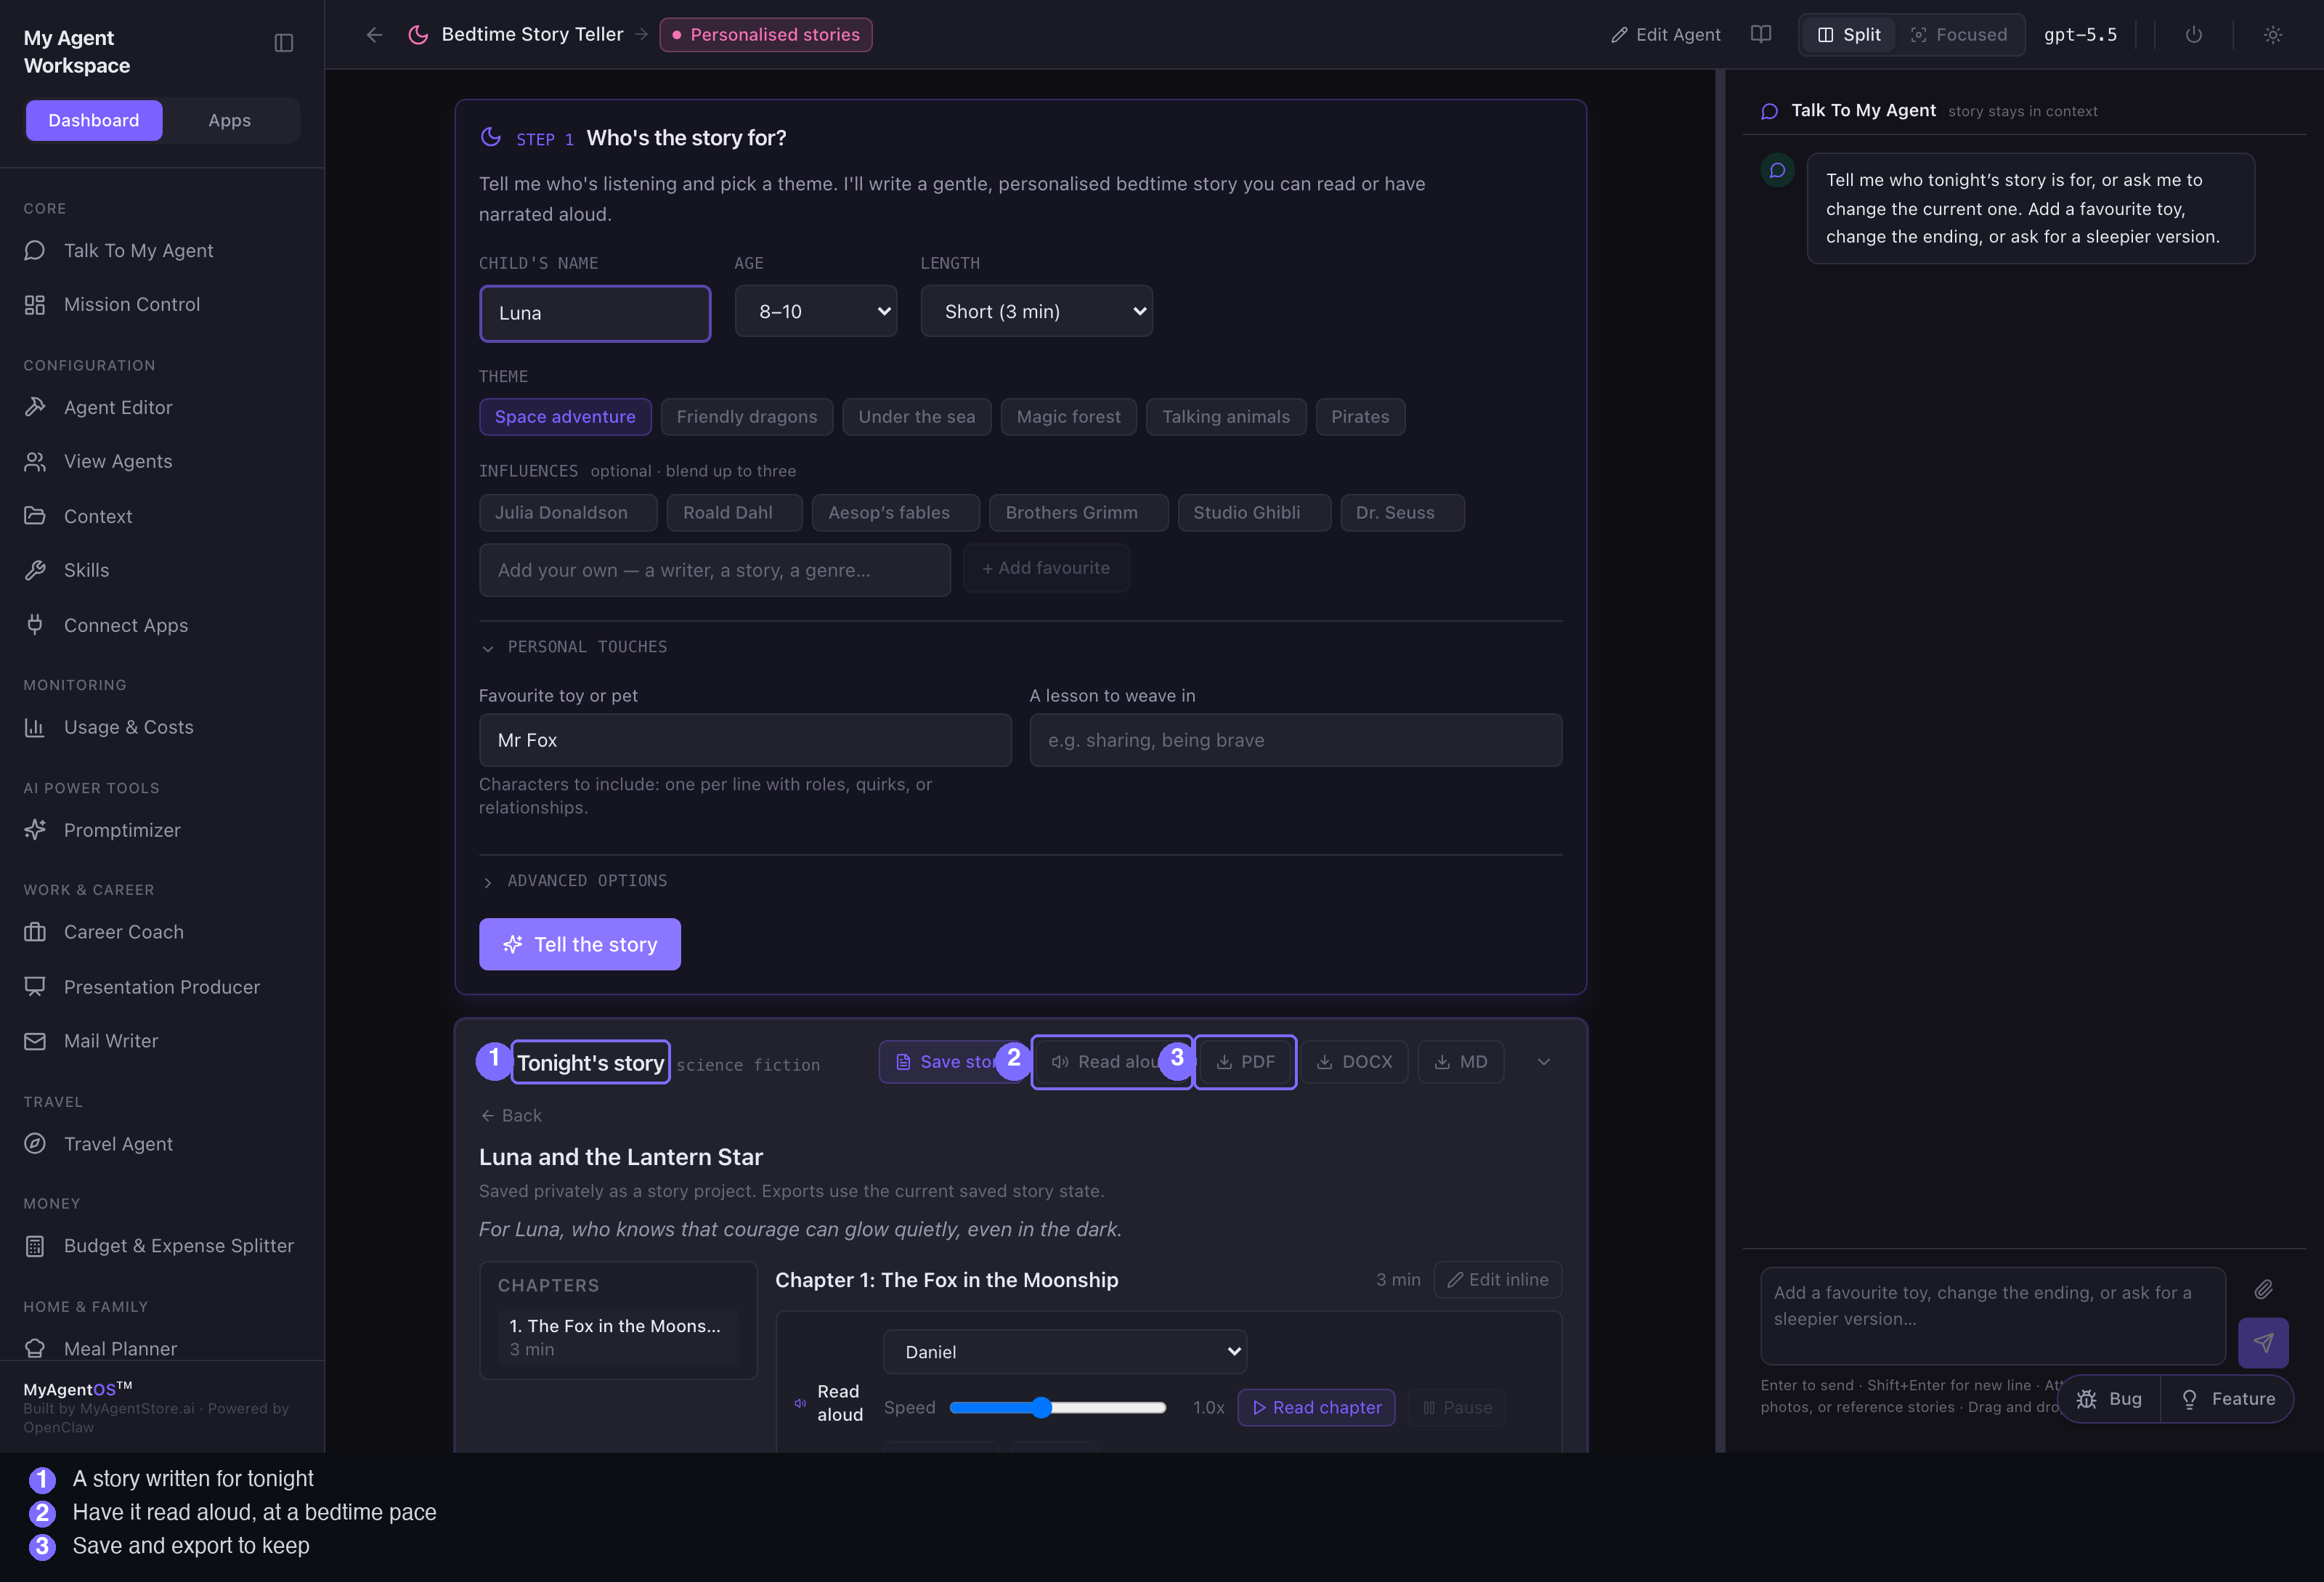This screenshot has width=2324, height=1582.
Task: Submit a Feature request
Action: pyautogui.click(x=2228, y=1399)
